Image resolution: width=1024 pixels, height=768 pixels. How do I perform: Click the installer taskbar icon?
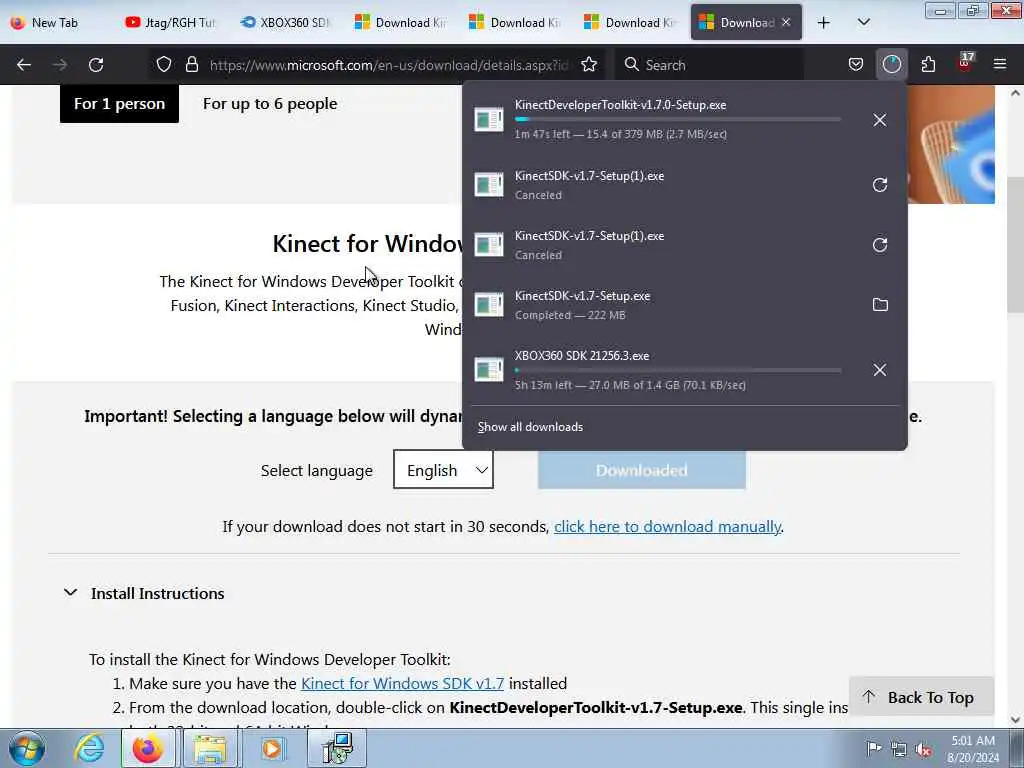tap(338, 748)
